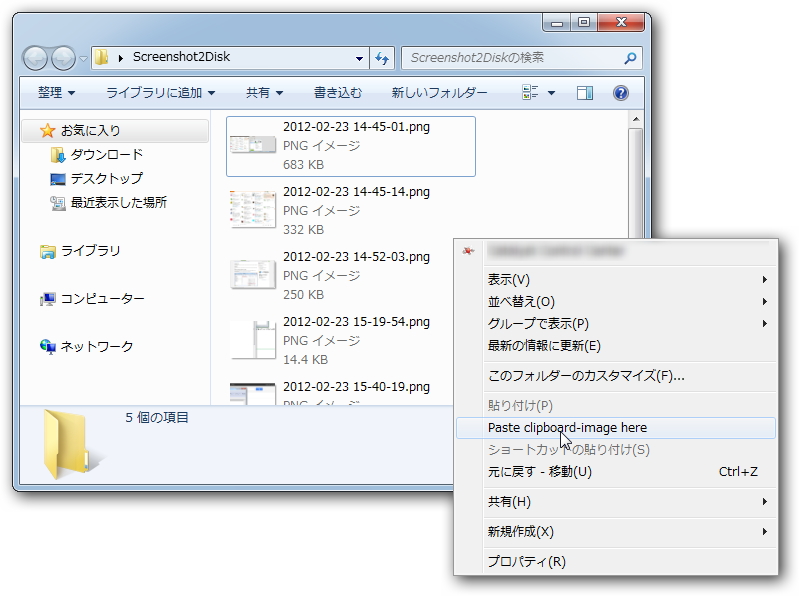Open 並べ替え(O) submenu
799x596 pixels.
click(616, 302)
